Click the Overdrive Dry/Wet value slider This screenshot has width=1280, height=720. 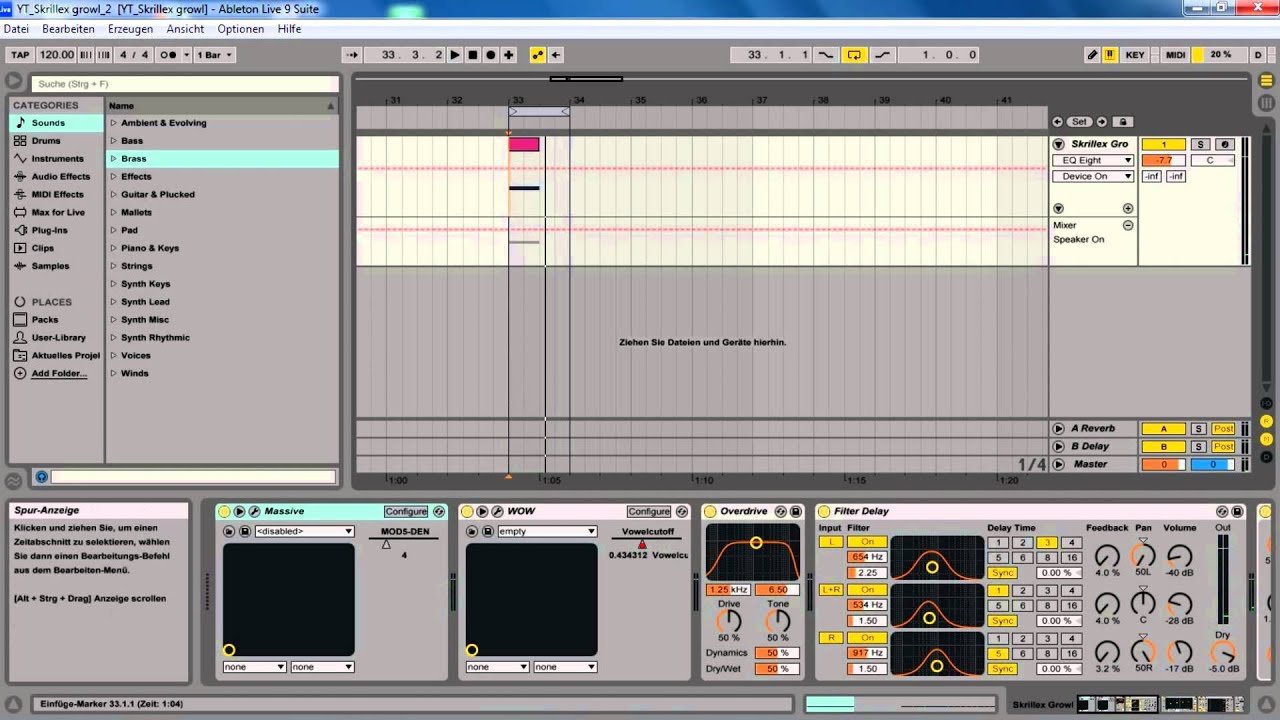pos(777,669)
